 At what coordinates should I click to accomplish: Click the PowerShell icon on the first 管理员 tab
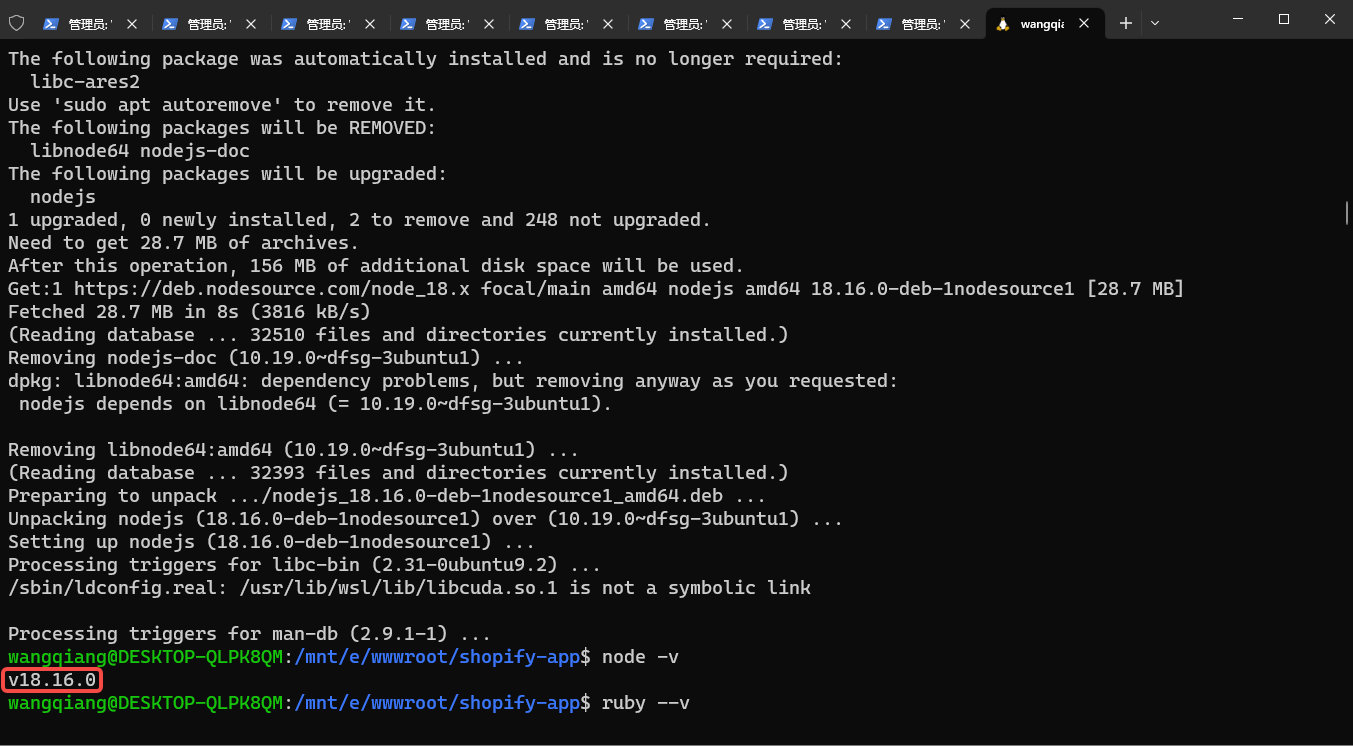point(50,24)
